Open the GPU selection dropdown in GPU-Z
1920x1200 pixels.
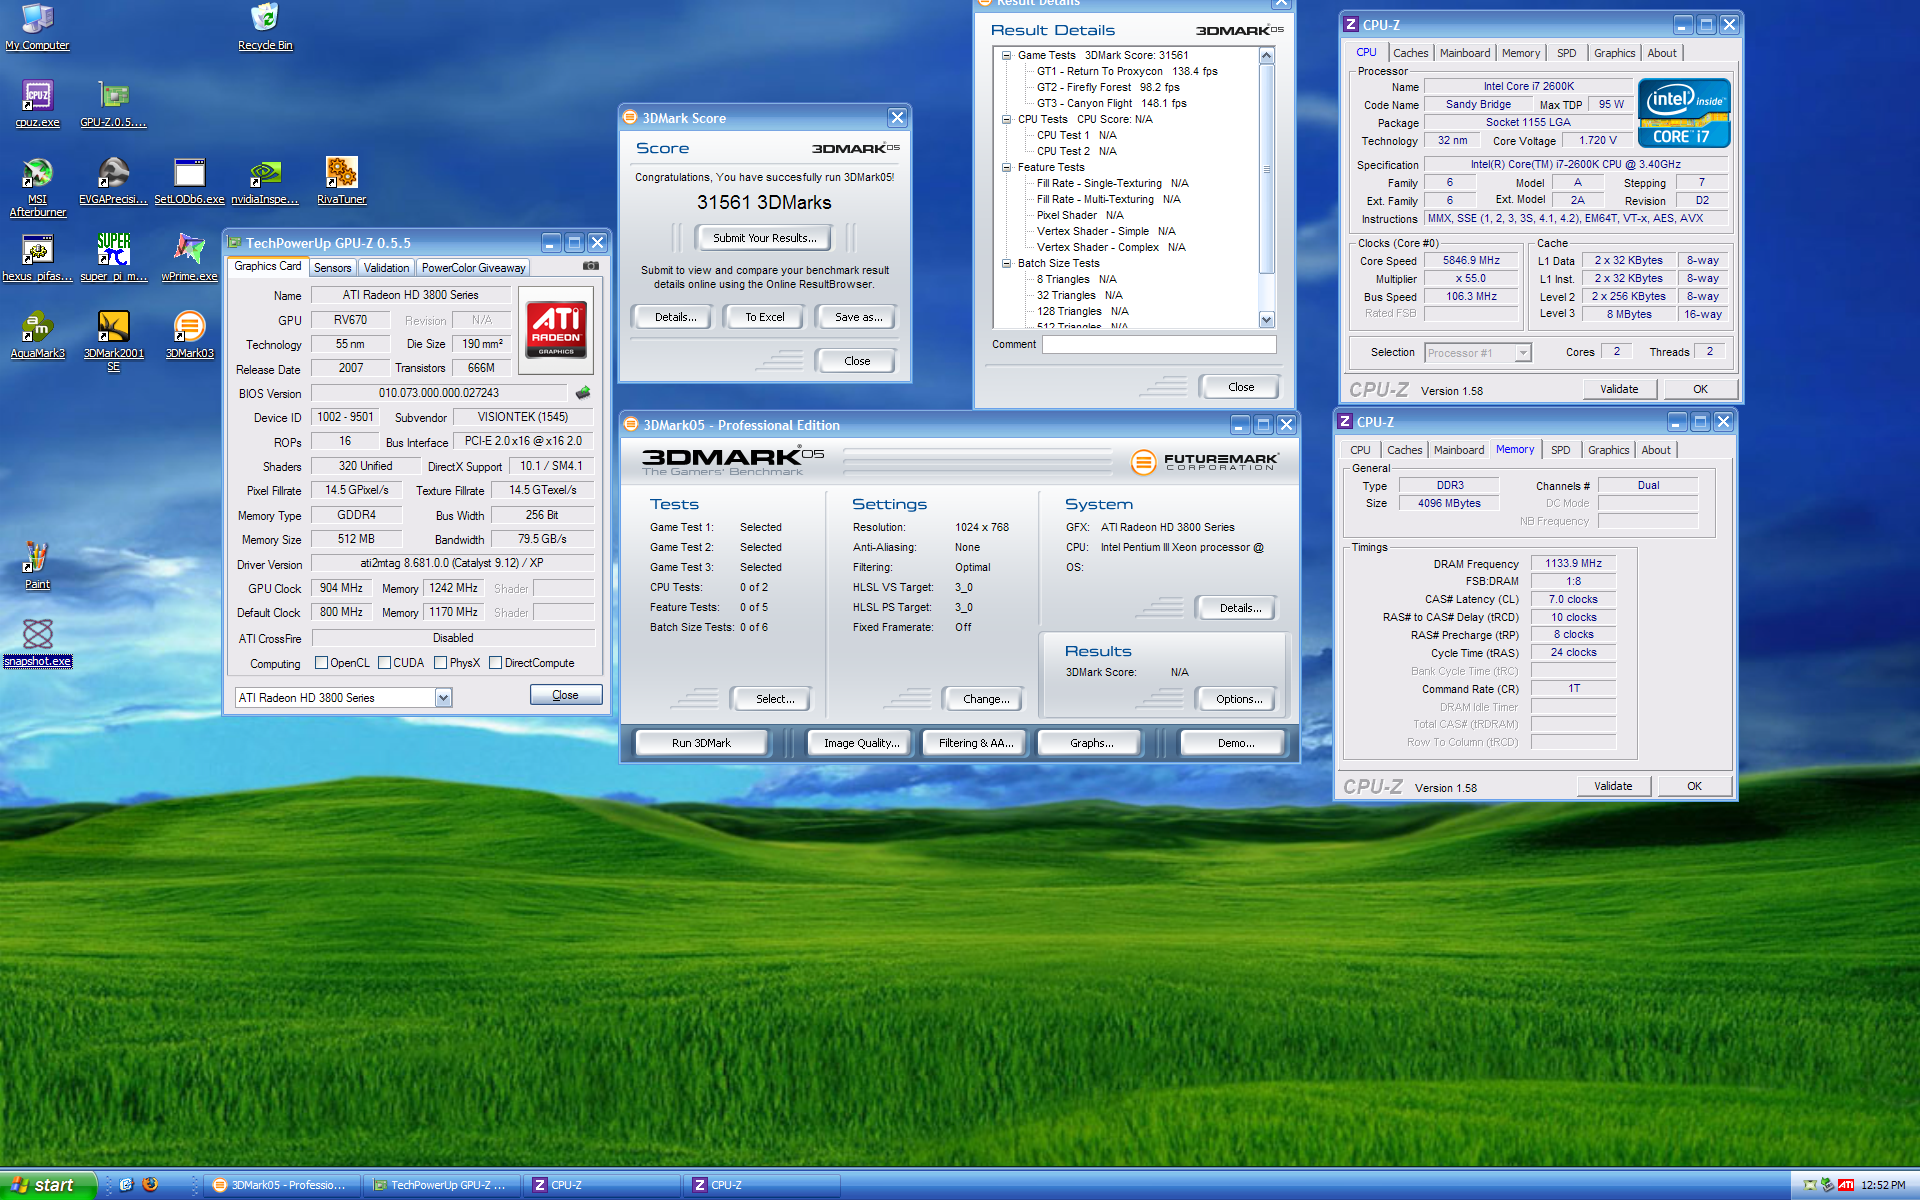(x=443, y=698)
